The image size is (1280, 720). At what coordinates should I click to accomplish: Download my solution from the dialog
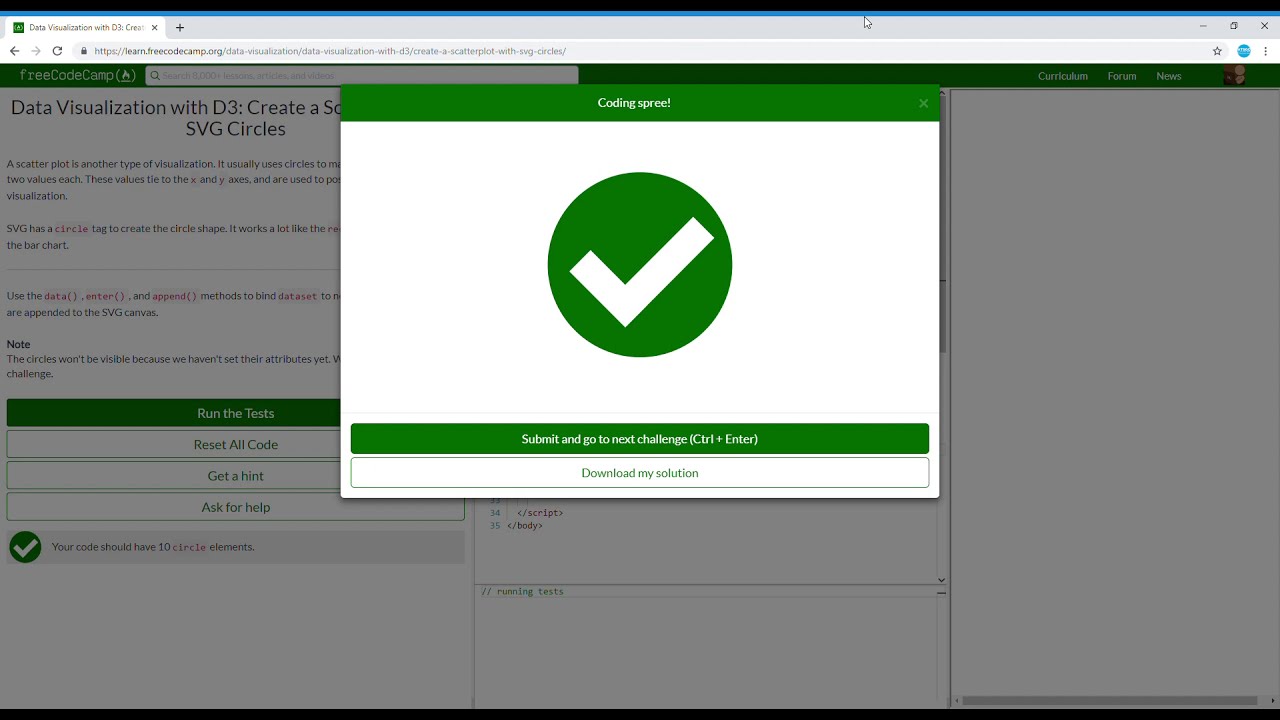pyautogui.click(x=640, y=473)
